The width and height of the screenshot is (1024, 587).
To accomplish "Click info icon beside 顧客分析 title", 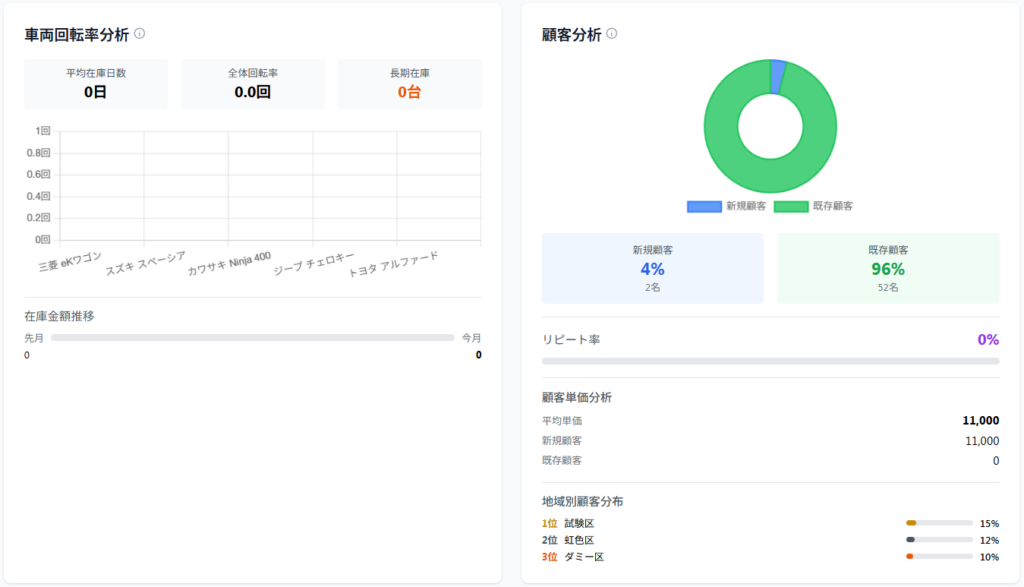I will point(612,33).
